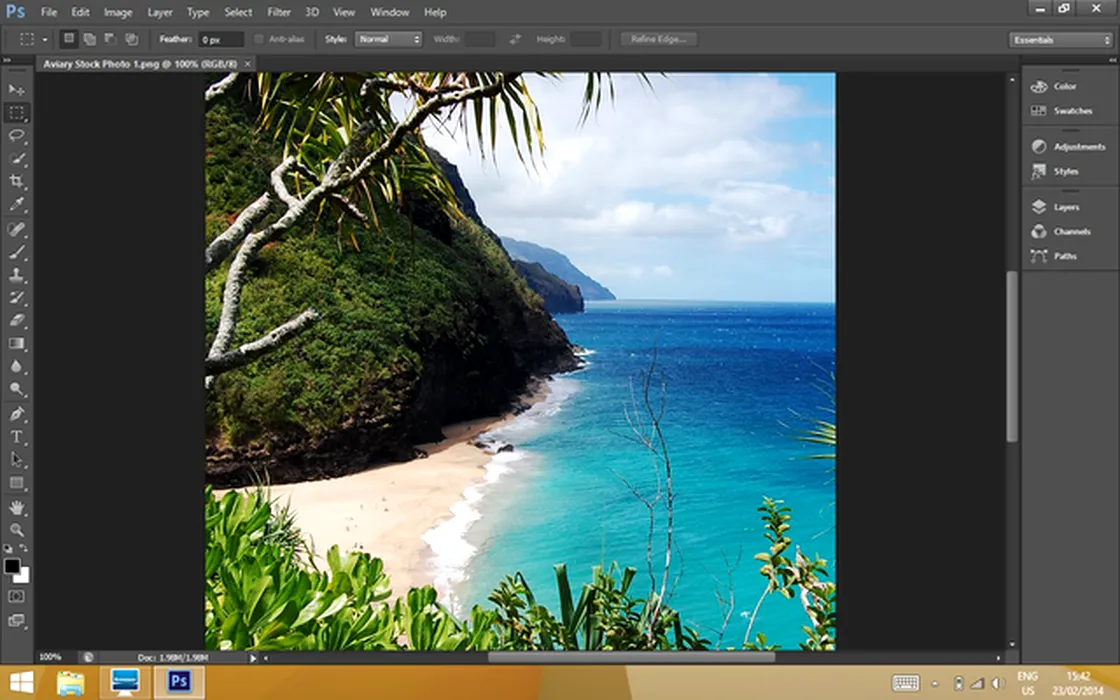Open the Style dropdown set to Normal
Viewport: 1120px width, 700px height.
388,39
